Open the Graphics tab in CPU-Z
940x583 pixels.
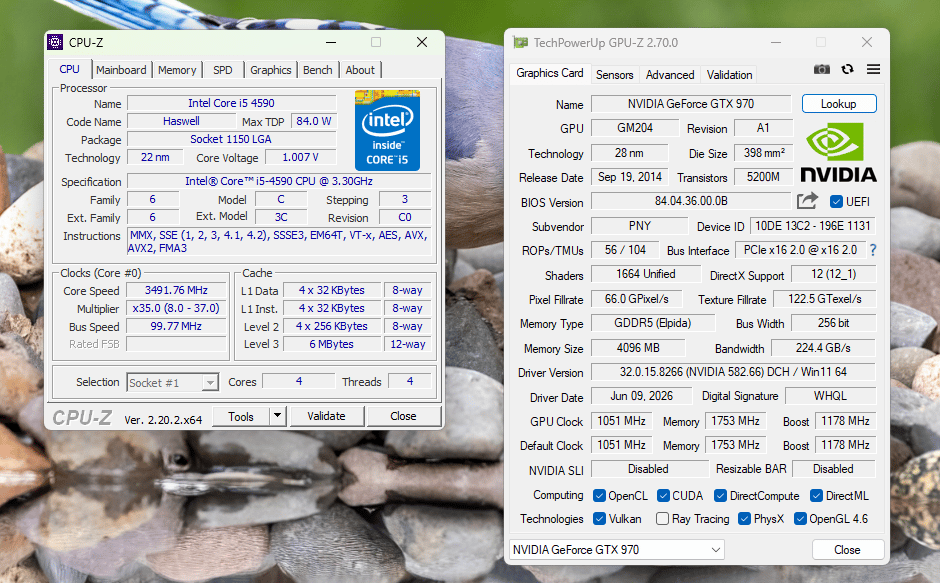point(270,70)
